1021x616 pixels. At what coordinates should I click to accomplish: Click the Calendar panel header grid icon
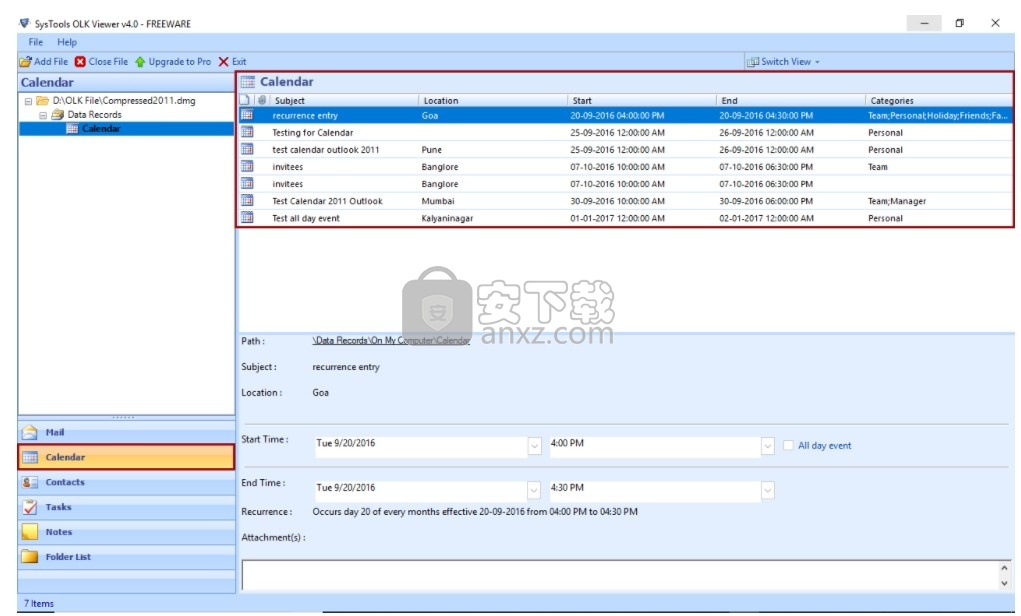tap(248, 82)
